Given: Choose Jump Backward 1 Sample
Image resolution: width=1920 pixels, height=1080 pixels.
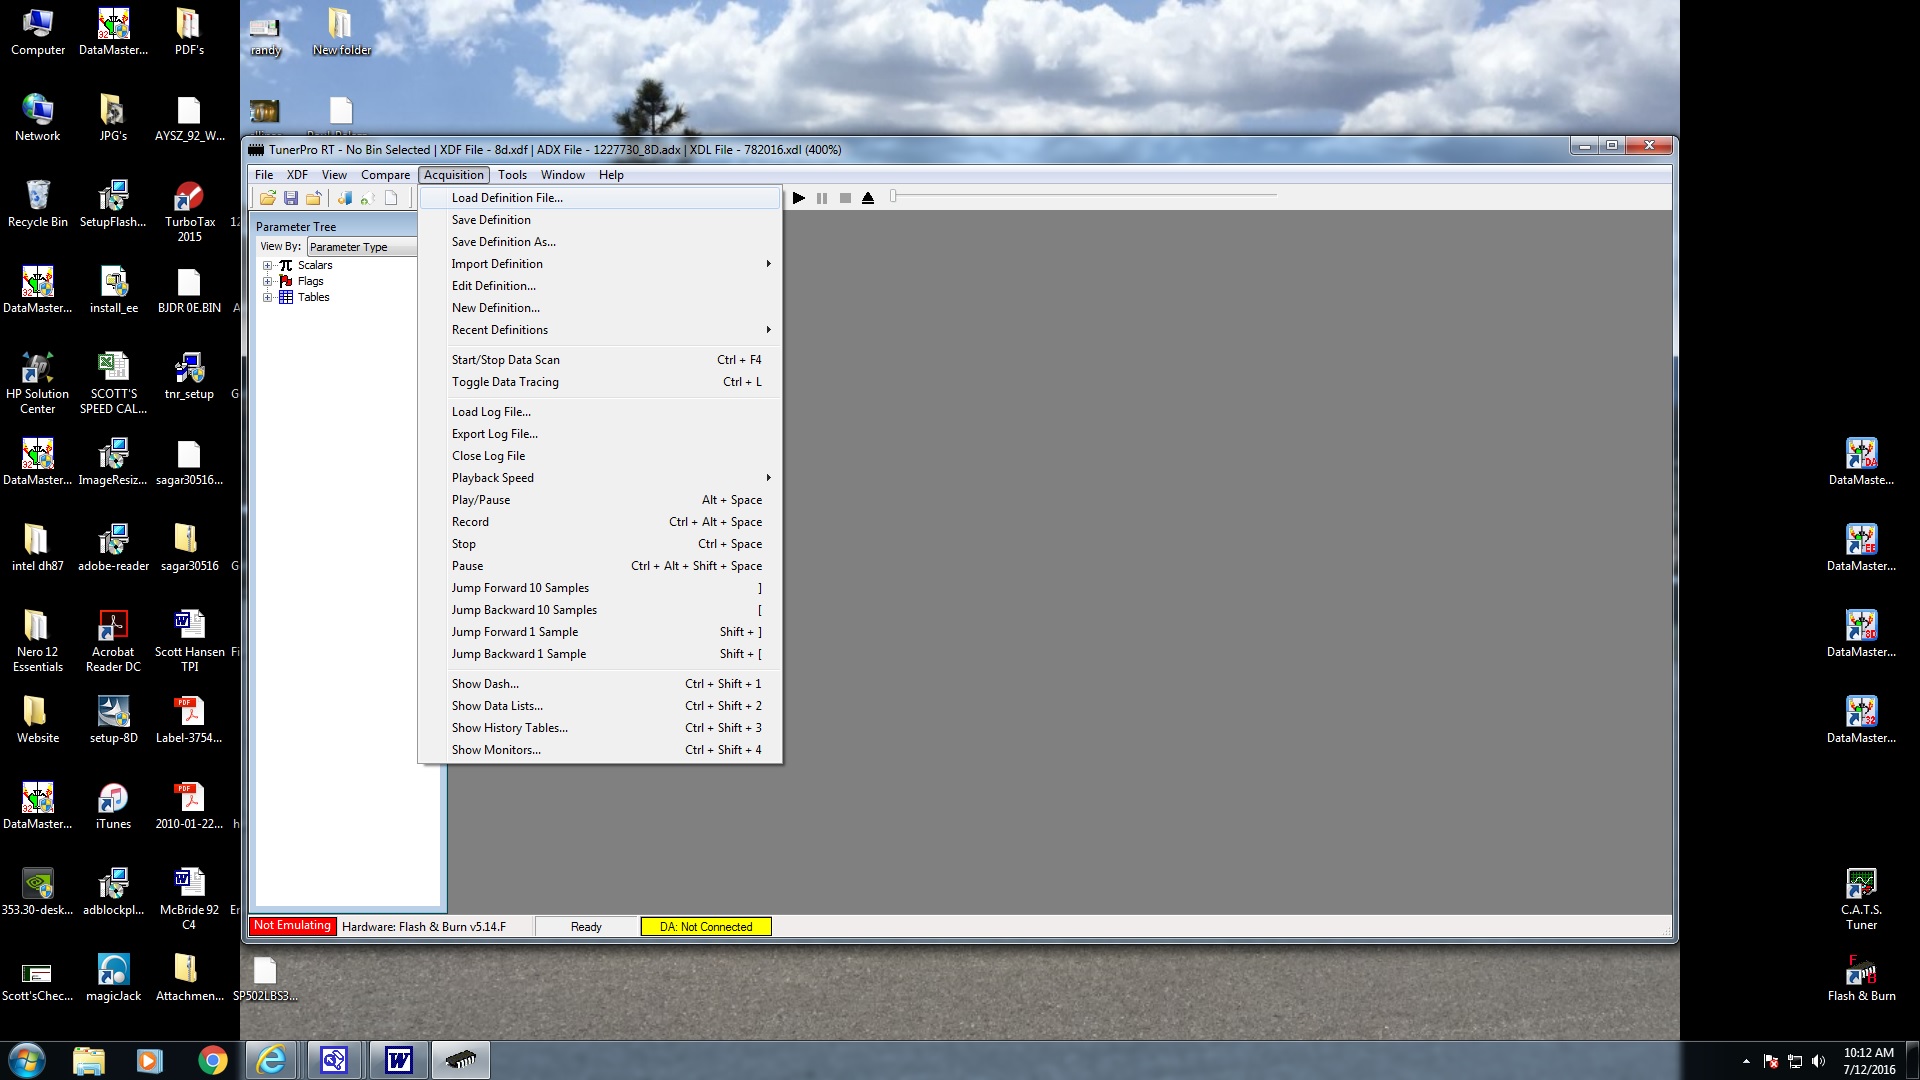Looking at the screenshot, I should coord(600,654).
